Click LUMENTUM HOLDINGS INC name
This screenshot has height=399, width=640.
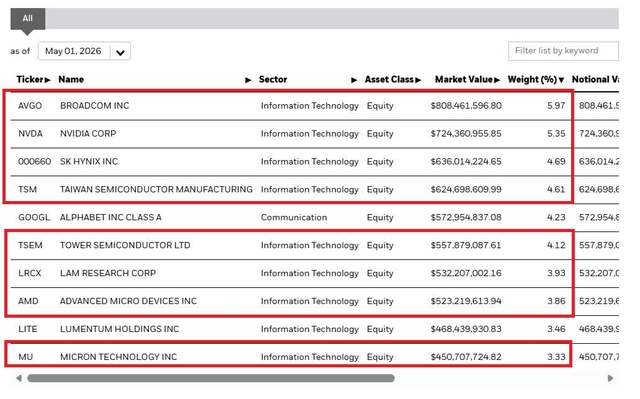pyautogui.click(x=120, y=329)
